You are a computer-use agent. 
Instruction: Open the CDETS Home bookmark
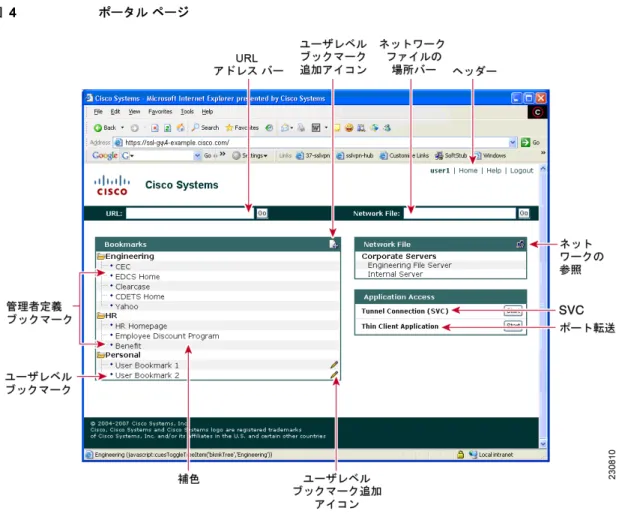tap(140, 296)
